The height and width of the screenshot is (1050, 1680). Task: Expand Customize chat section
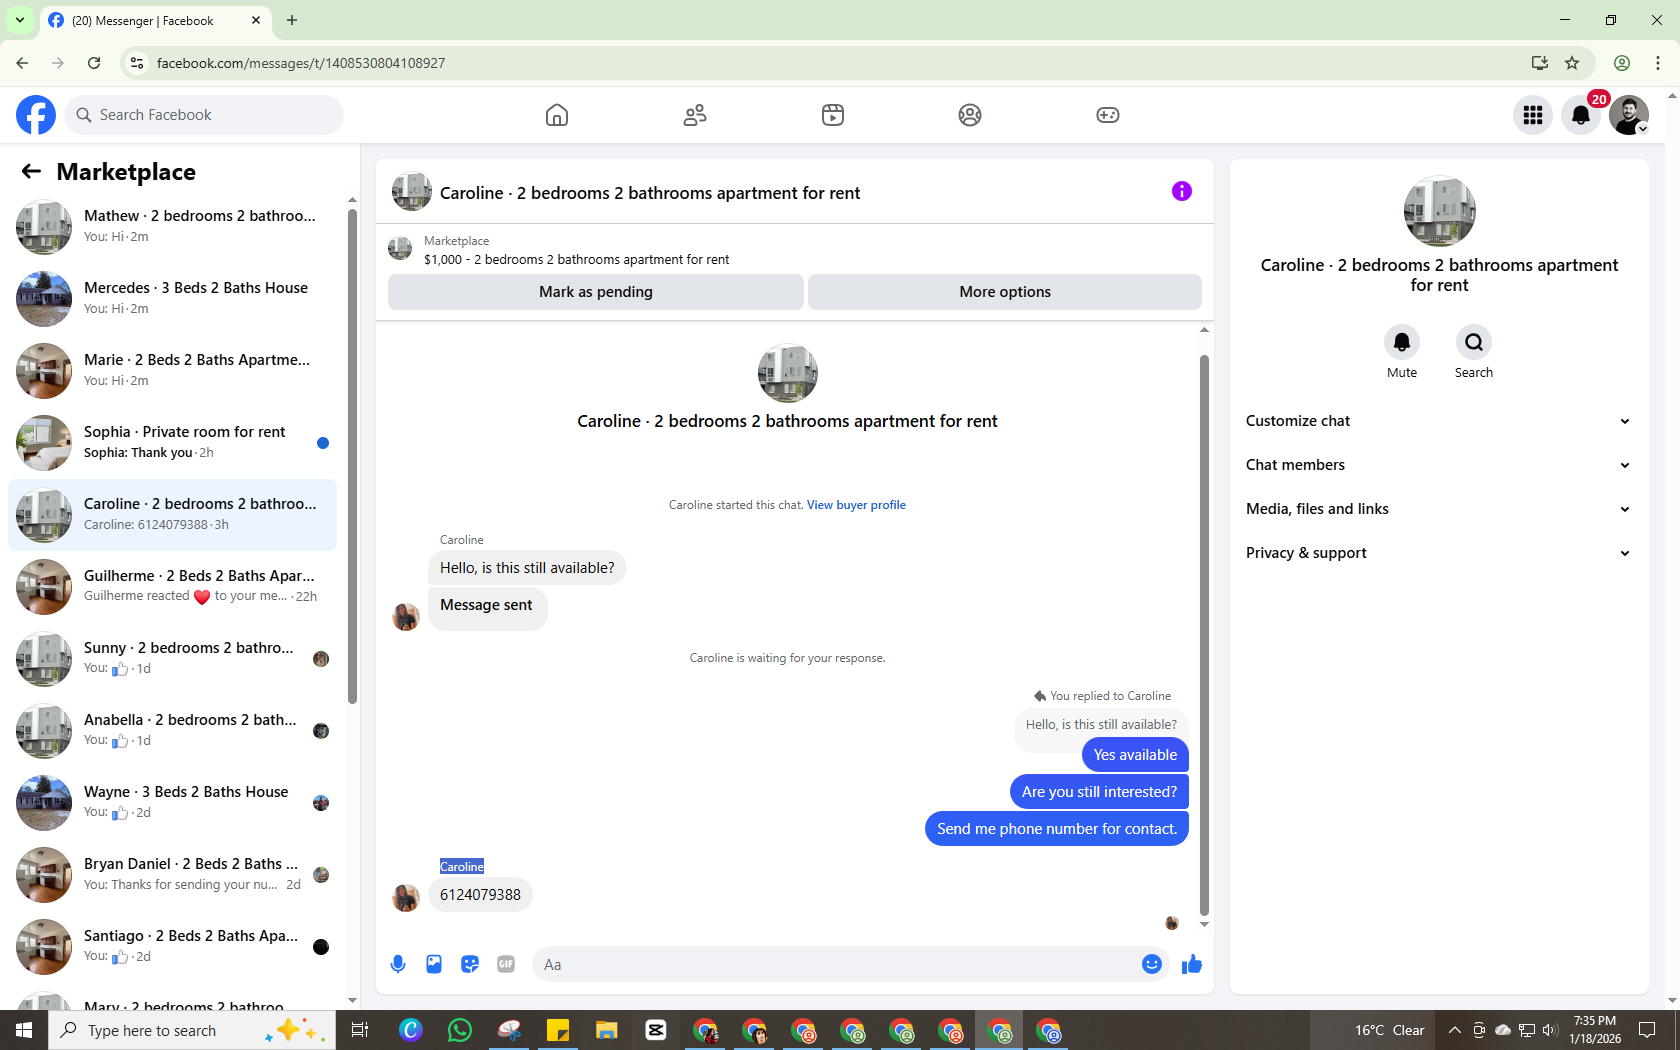pyautogui.click(x=1439, y=421)
